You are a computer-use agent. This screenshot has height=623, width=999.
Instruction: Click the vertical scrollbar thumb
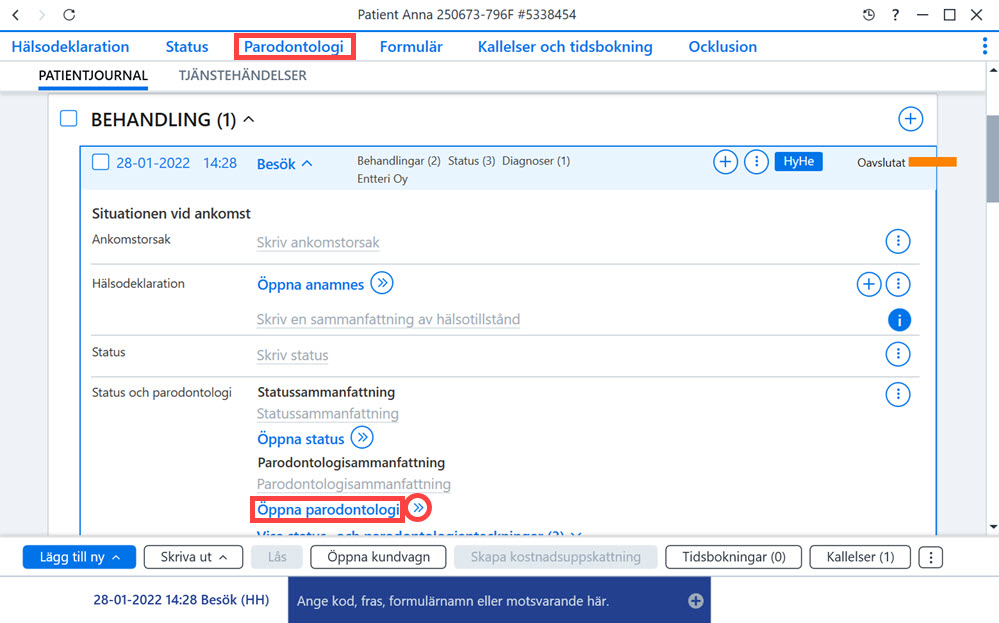[993, 159]
